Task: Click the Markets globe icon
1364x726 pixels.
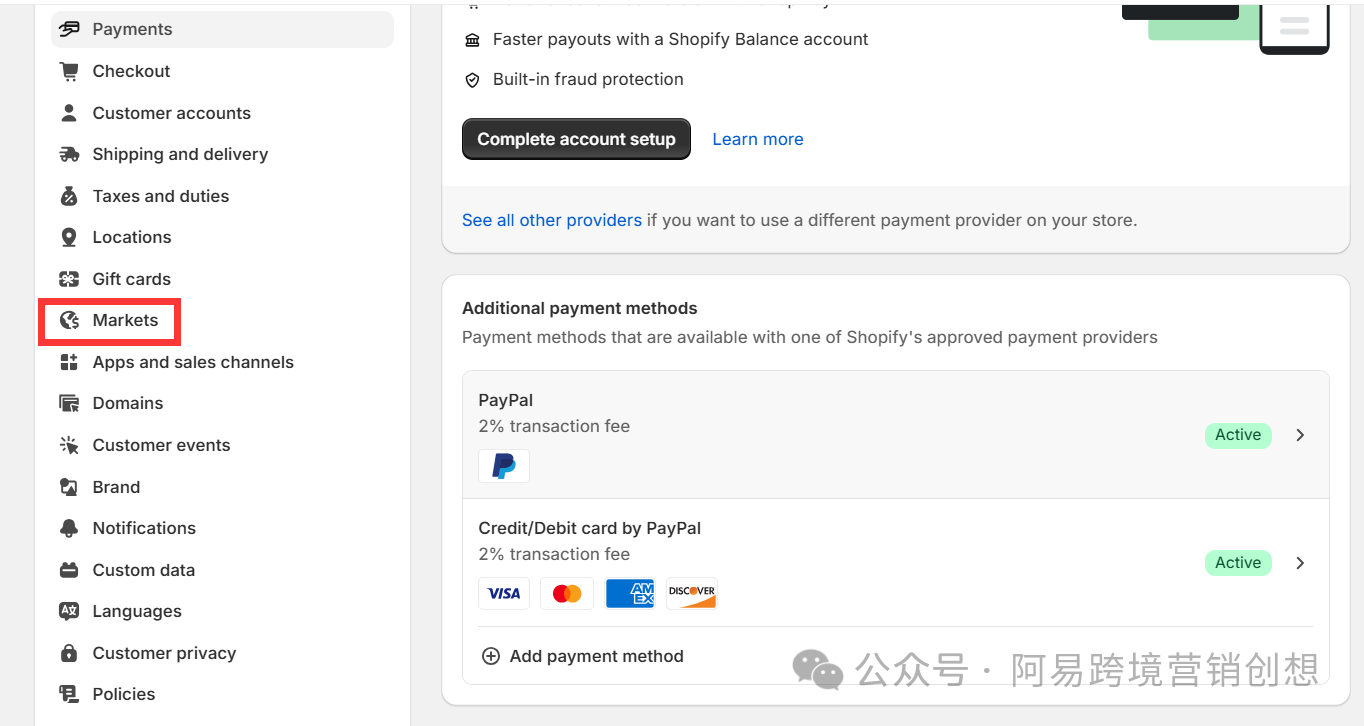Action: [69, 320]
